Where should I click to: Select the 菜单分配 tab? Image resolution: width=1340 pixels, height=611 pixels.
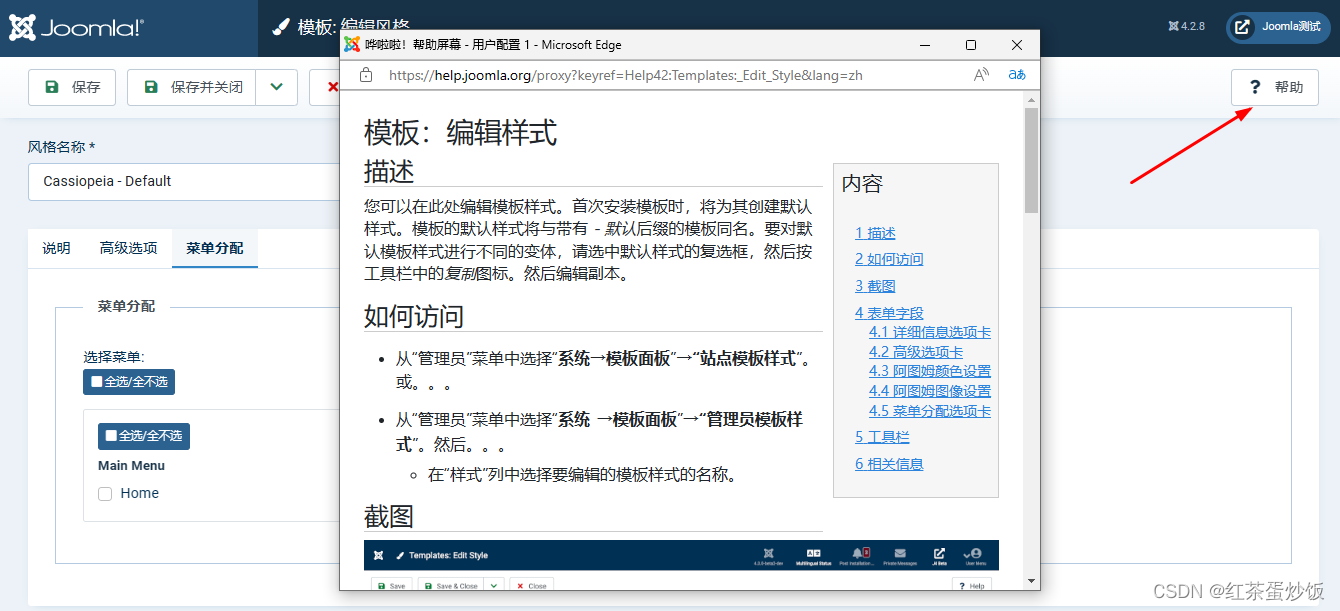pyautogui.click(x=214, y=248)
